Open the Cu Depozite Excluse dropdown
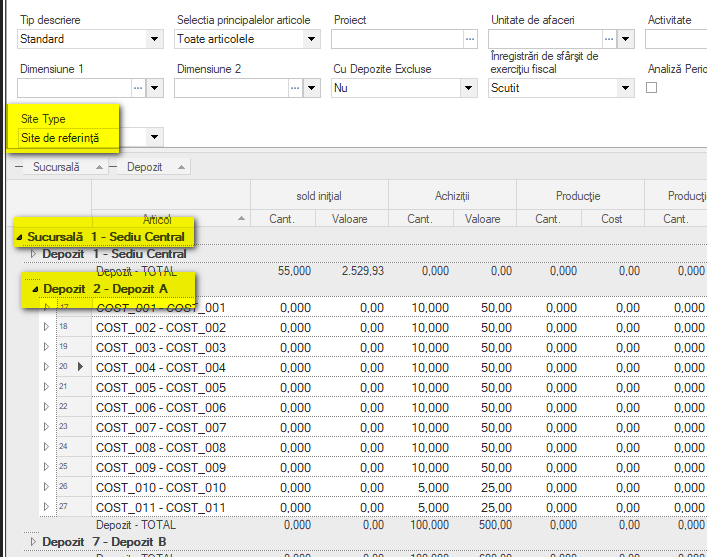 (468, 88)
